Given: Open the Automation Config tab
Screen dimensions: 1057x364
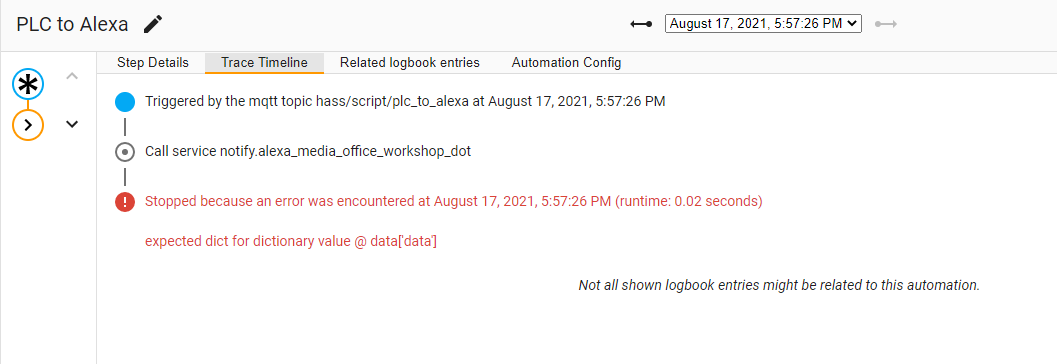Looking at the screenshot, I should [566, 63].
